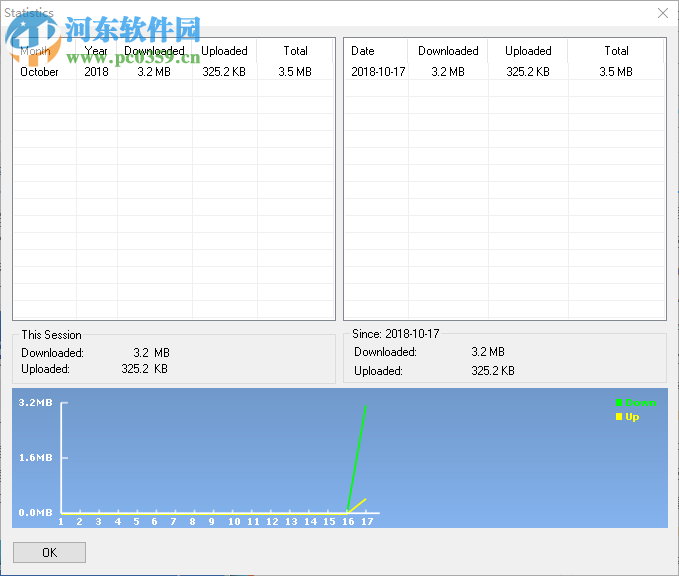
Task: Click the 0.0MB graph axis label
Action: [36, 512]
